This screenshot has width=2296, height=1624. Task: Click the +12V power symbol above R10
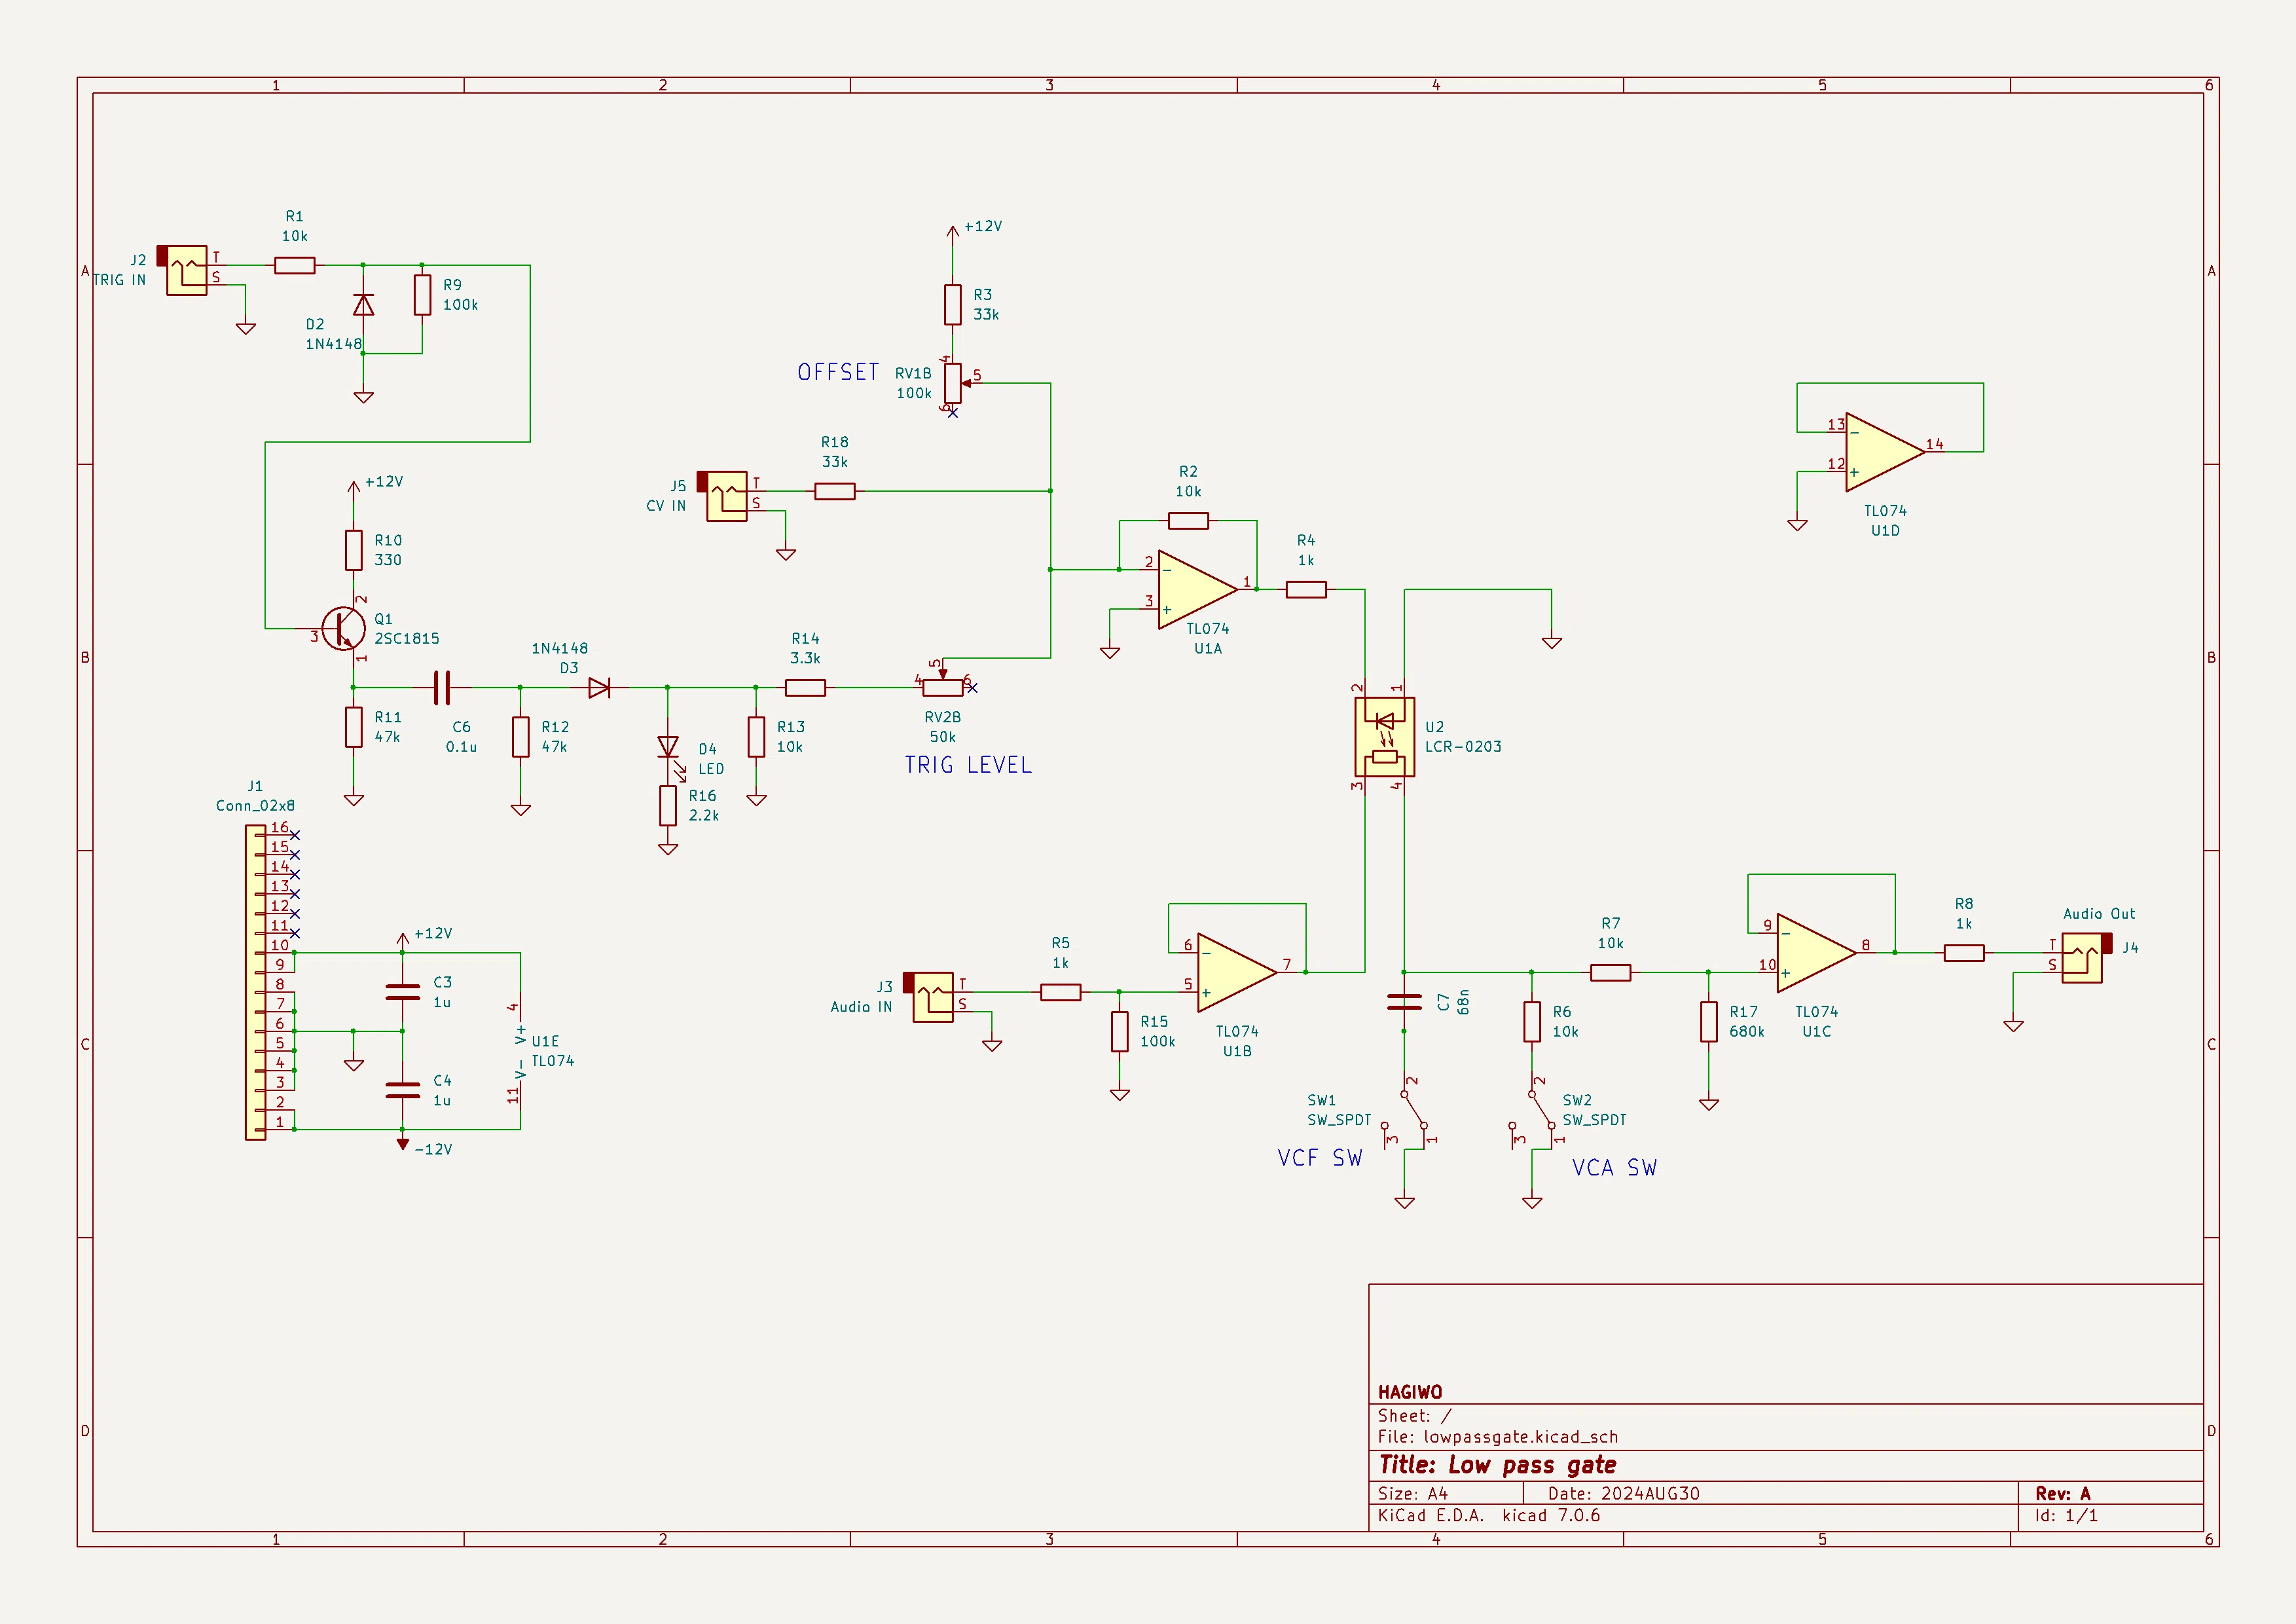353,490
